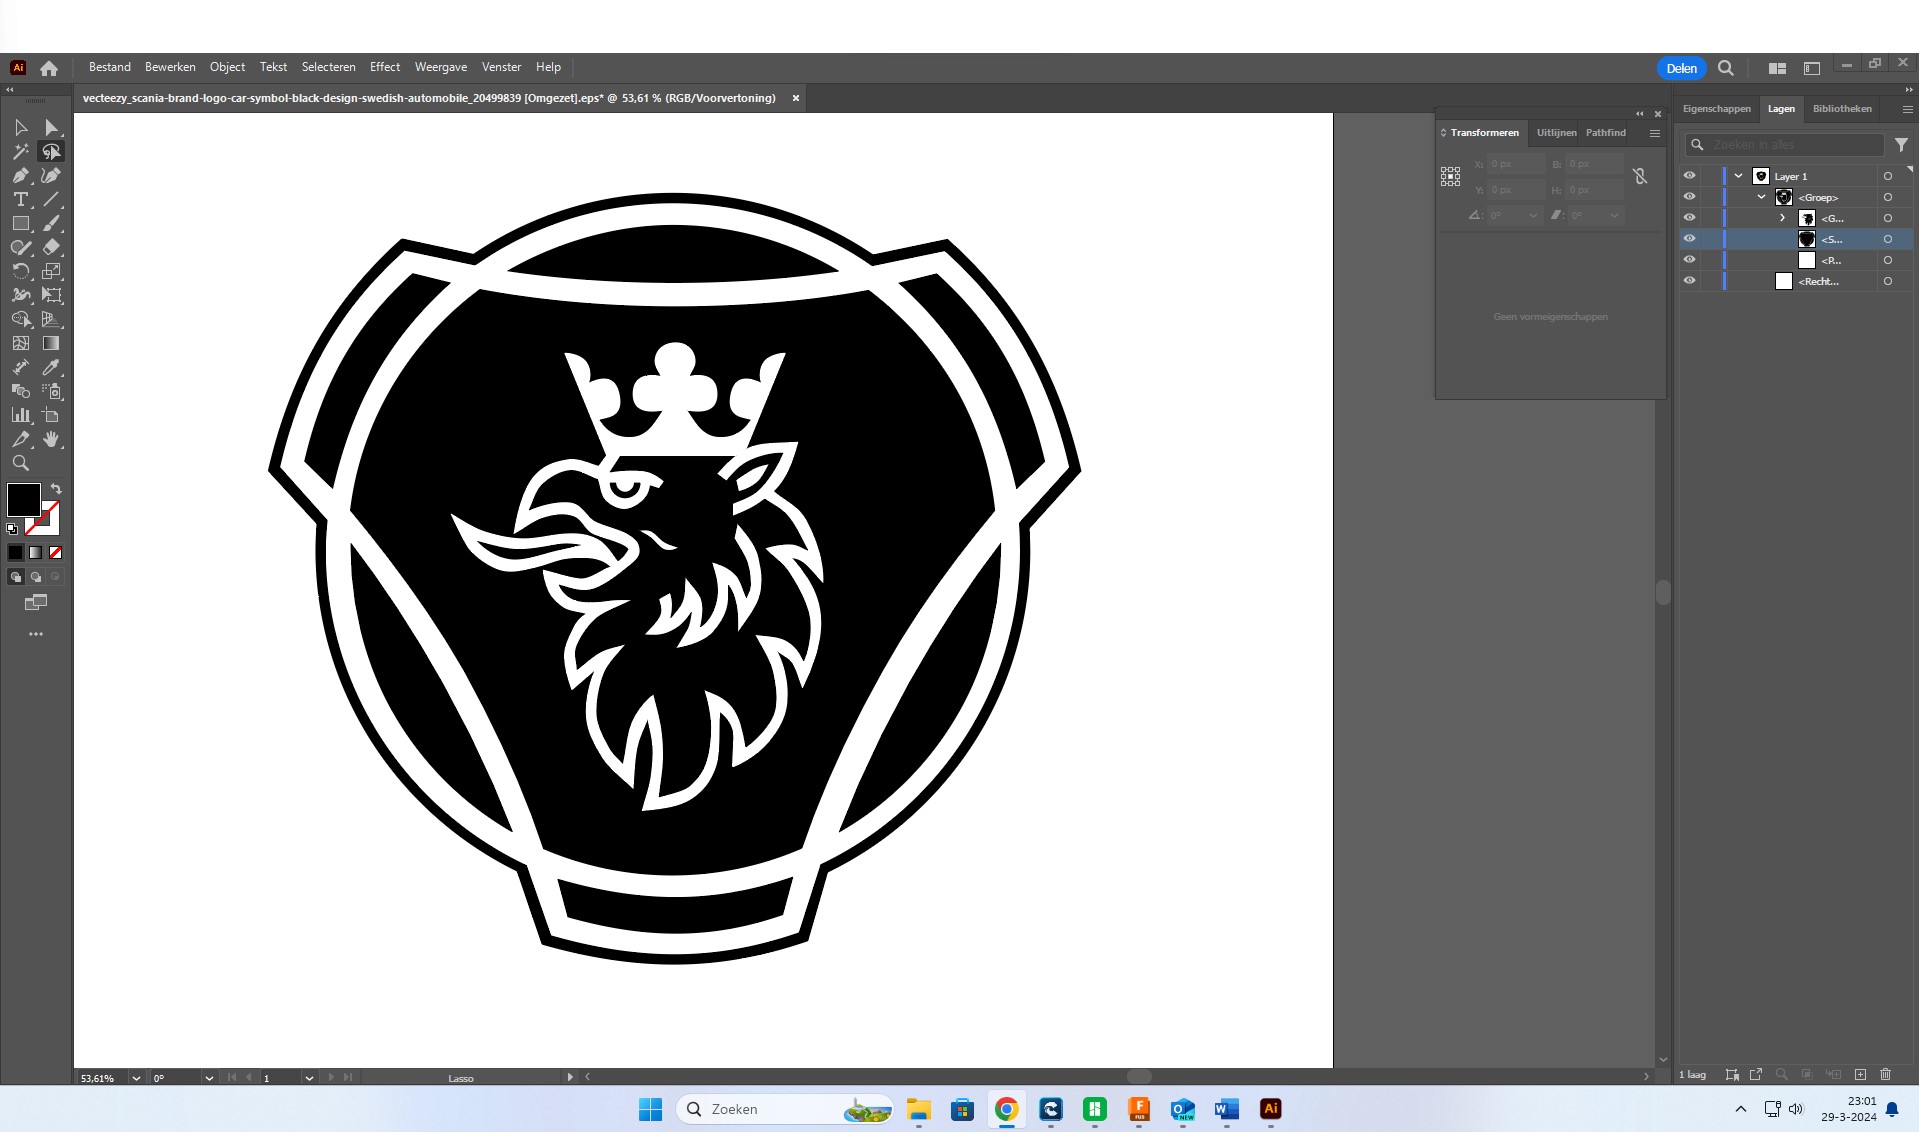
Task: Open the Object menu
Action: [227, 67]
